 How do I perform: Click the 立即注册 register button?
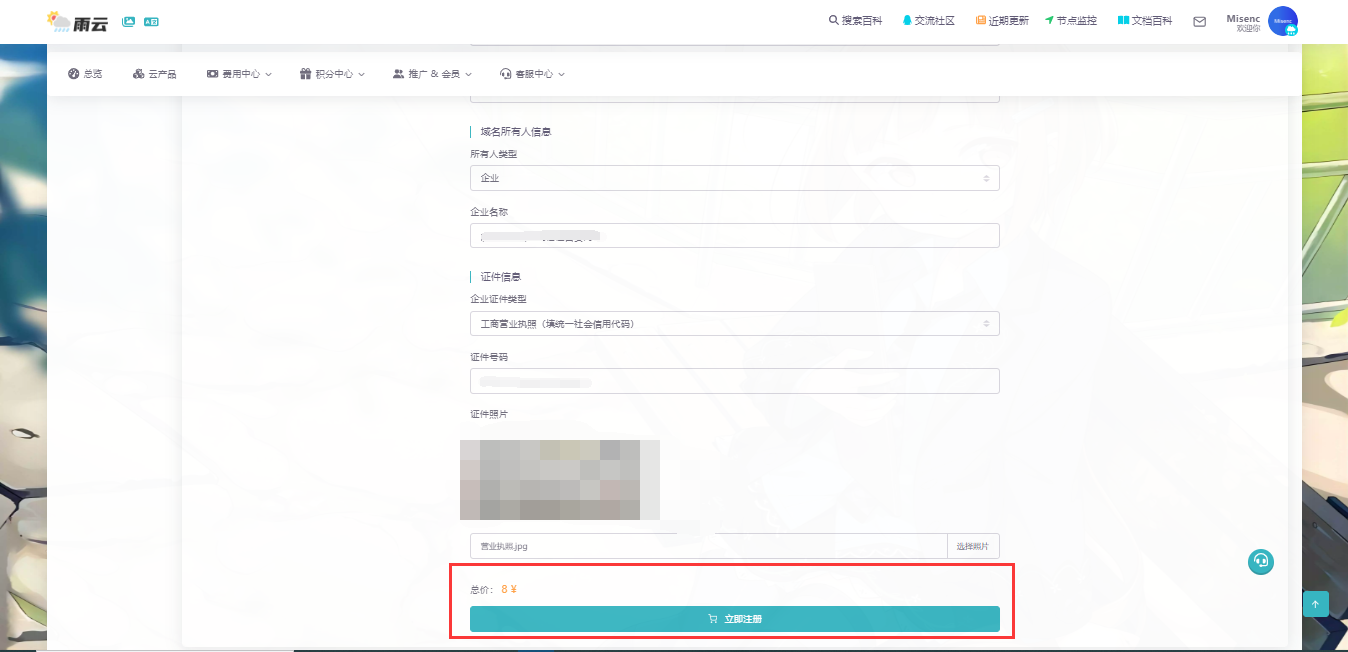coord(734,619)
